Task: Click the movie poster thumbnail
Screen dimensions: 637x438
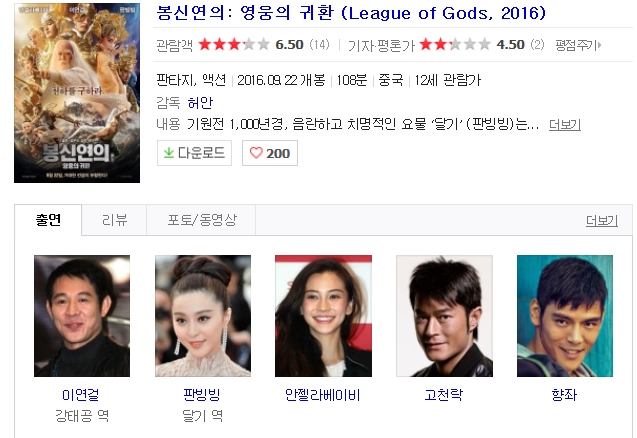Action: 77,93
